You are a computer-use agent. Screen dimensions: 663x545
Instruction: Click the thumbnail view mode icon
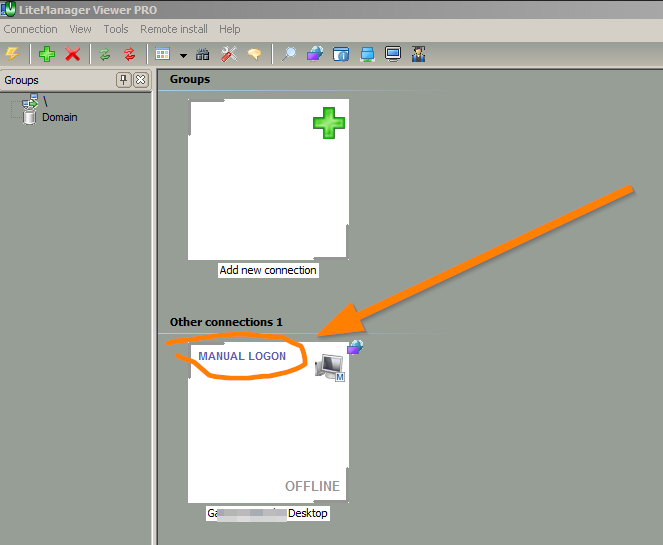[162, 54]
